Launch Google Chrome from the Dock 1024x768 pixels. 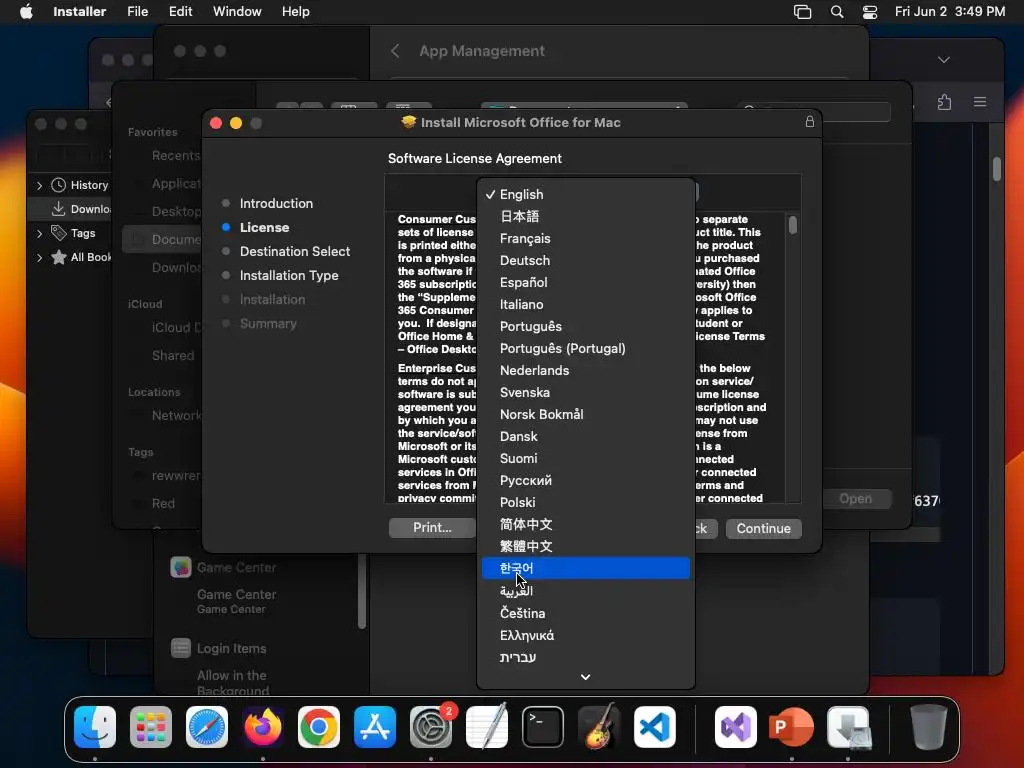319,727
